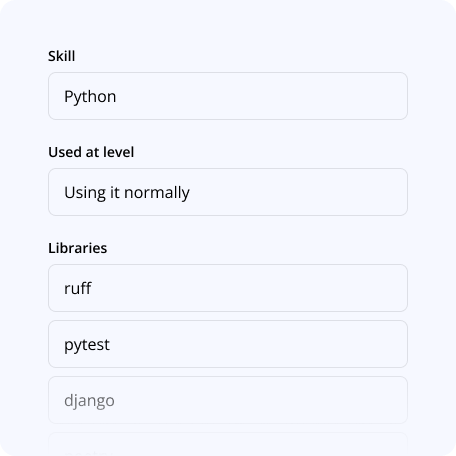The height and width of the screenshot is (456, 456).
Task: Select the Using it normally value
Action: point(127,193)
